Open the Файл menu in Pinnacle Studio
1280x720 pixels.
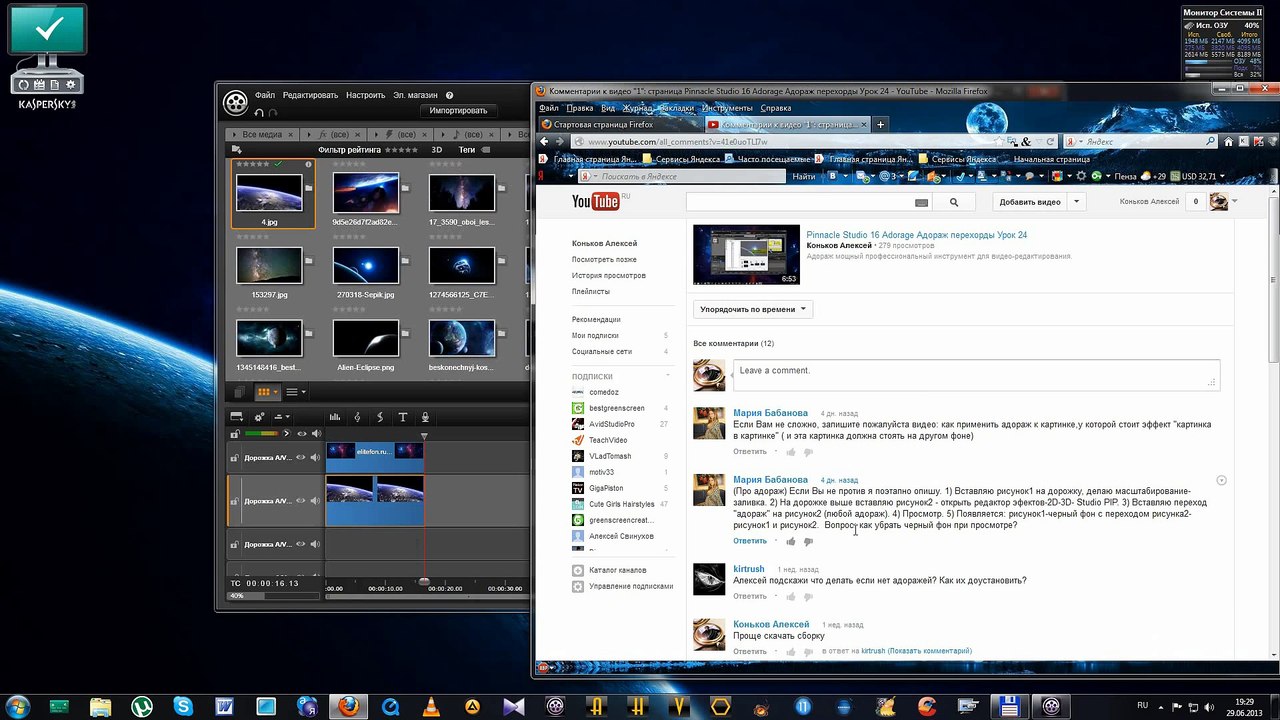264,95
